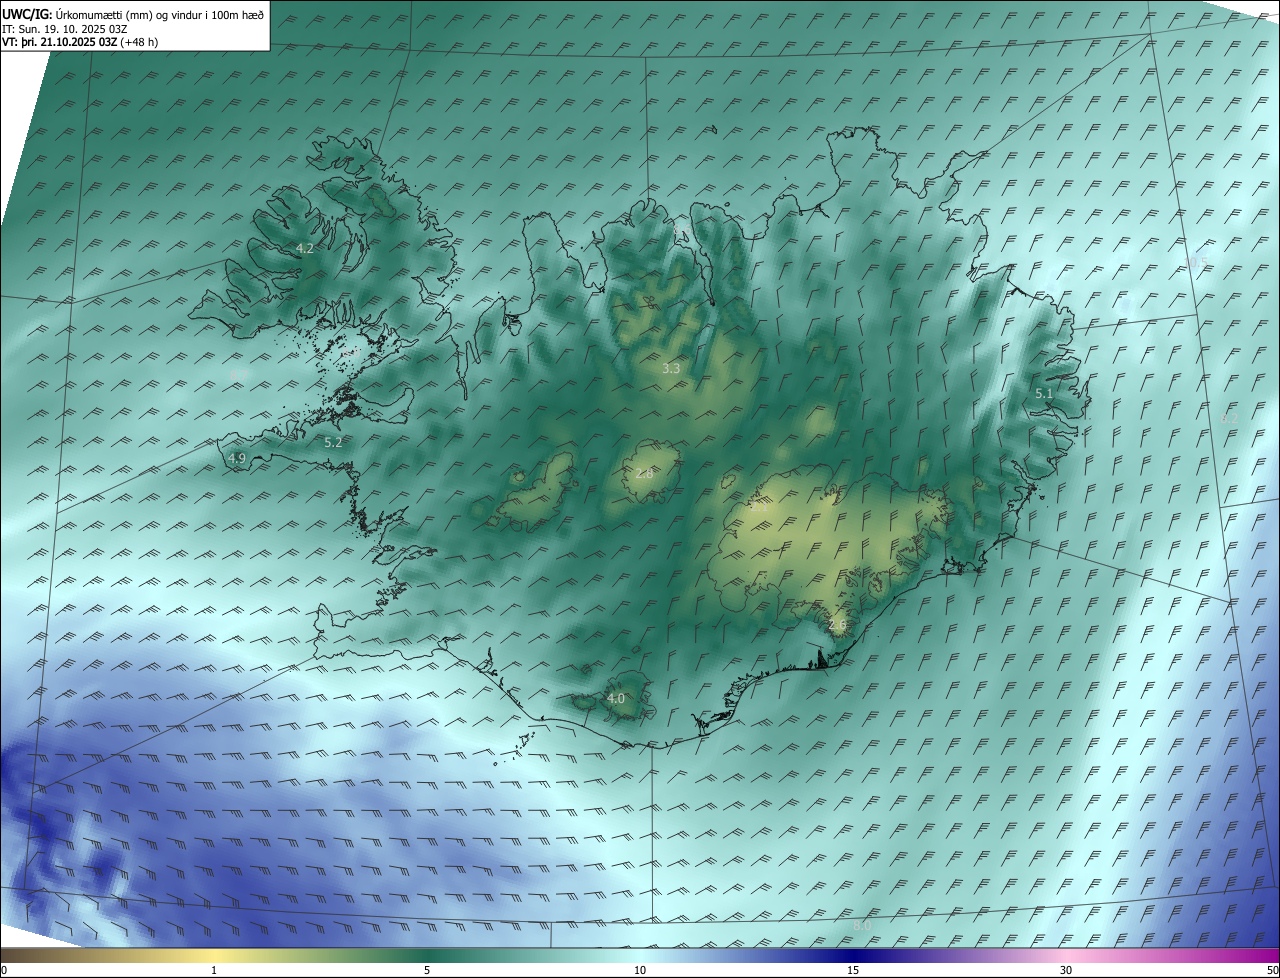Click the faint 10.5 value in the northeast

click(1197, 262)
